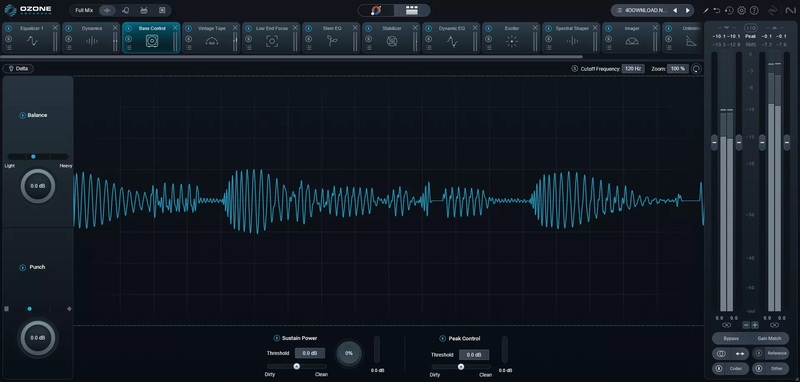Toggle the Vintage Tape power button
The width and height of the screenshot is (800, 382).
coord(188,29)
